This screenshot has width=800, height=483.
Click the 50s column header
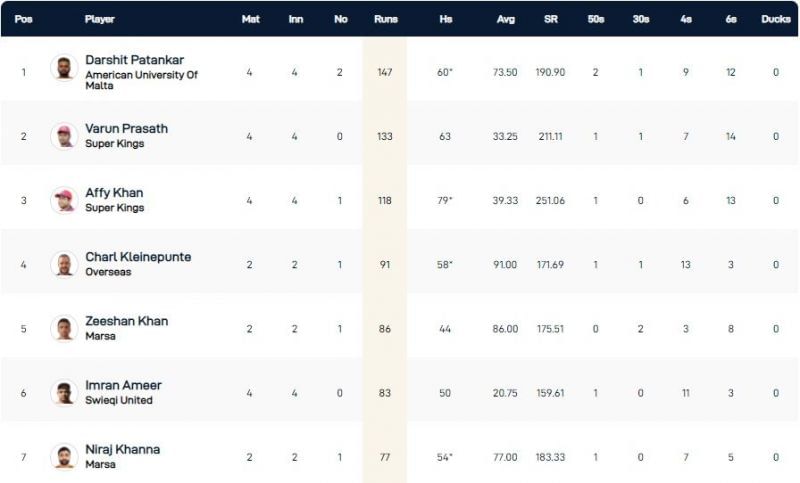coord(596,19)
